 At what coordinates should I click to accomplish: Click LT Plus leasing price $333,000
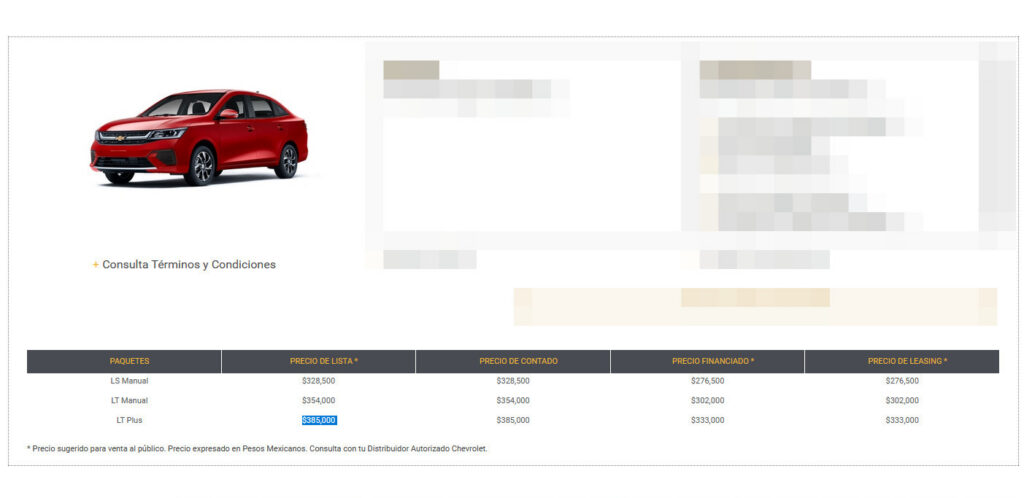[902, 420]
